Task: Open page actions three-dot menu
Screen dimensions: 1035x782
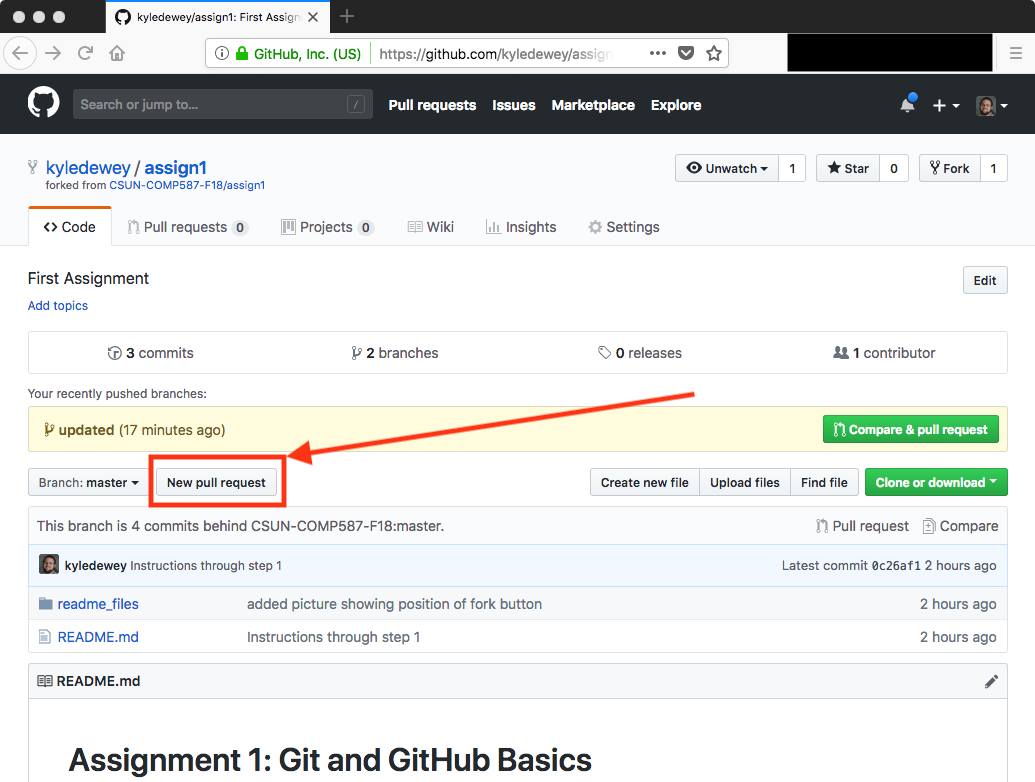Action: click(657, 53)
